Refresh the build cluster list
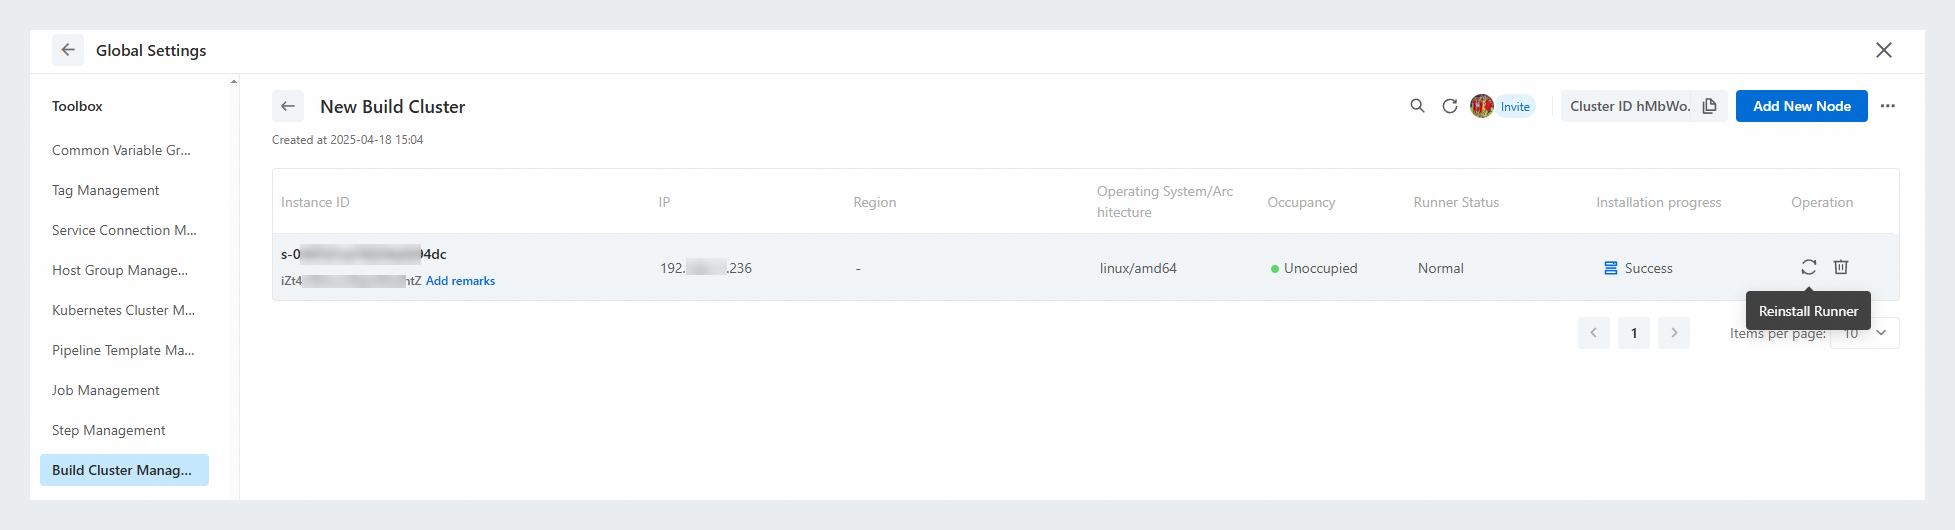 (1449, 106)
